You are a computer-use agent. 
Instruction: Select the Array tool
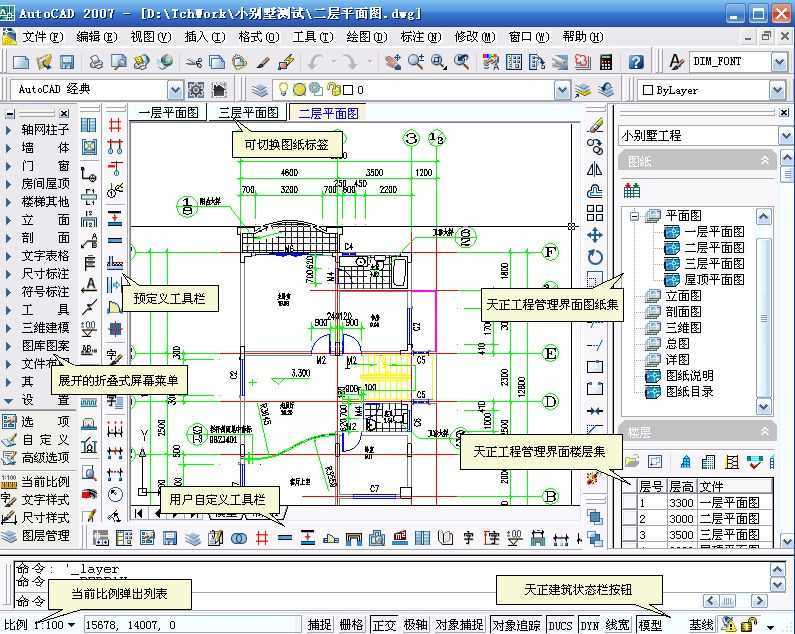(x=595, y=213)
